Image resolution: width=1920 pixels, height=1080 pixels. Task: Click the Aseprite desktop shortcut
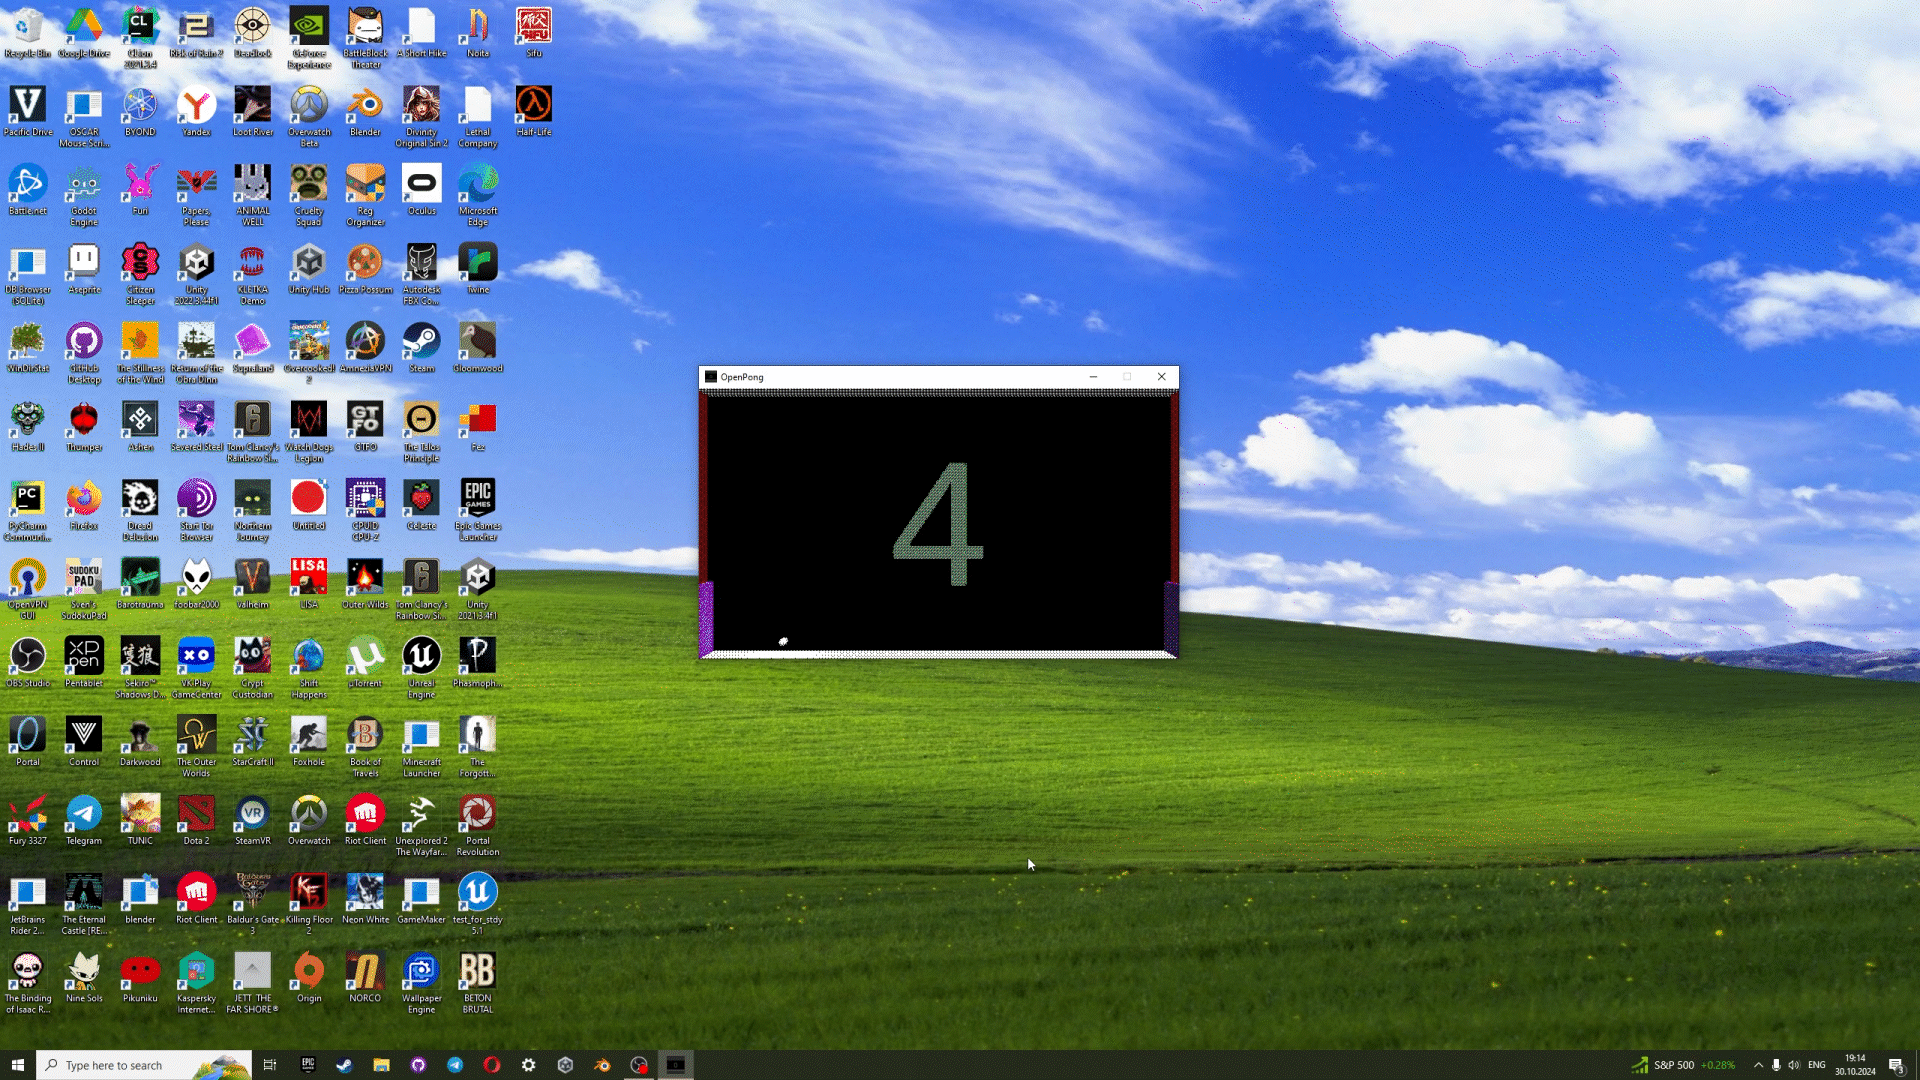click(84, 264)
